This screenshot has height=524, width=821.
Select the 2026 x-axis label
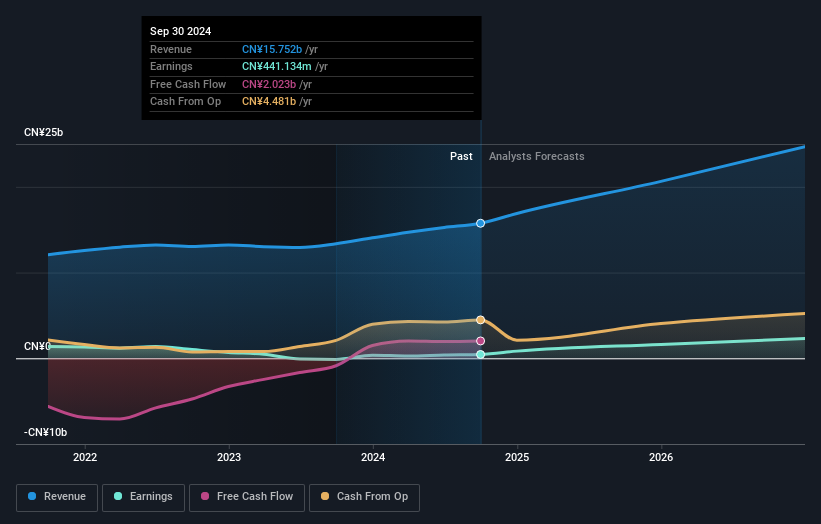(x=661, y=457)
